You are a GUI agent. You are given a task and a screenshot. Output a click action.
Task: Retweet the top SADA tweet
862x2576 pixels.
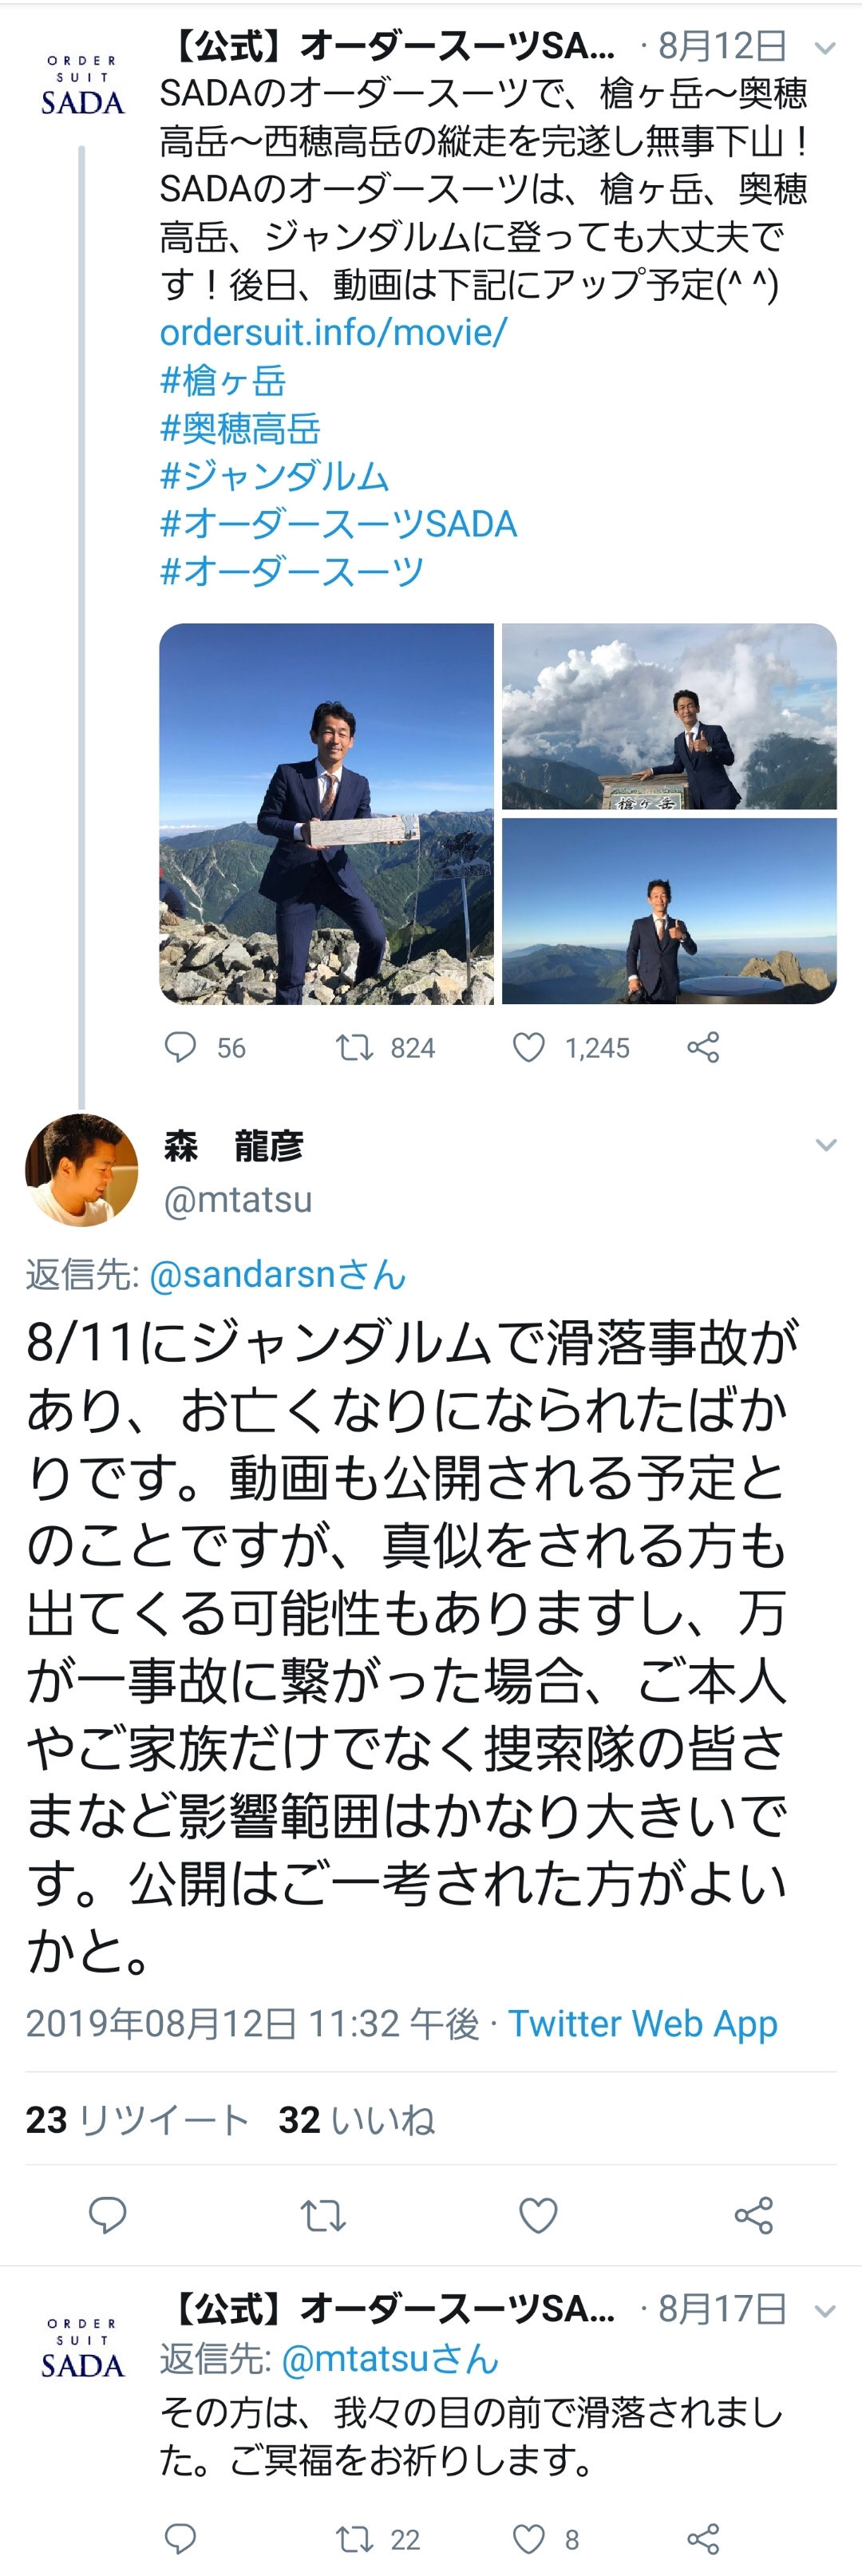[354, 1047]
